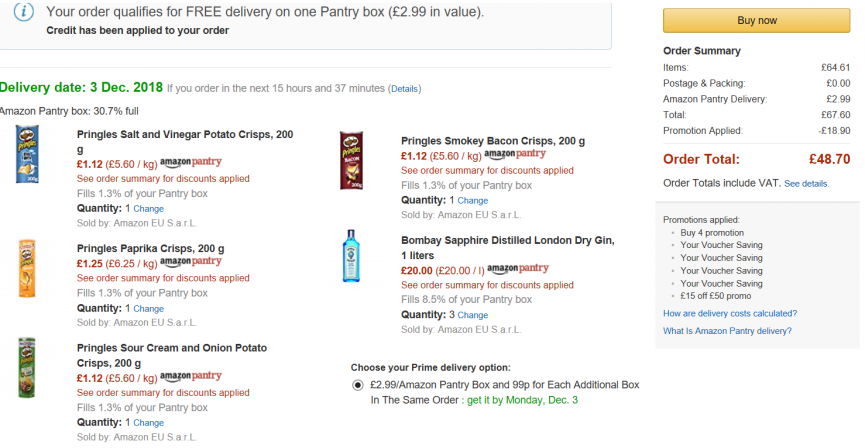This screenshot has width=865, height=448.
Task: Click Amazon Pantry logo beside Bombay Sapphire
Action: click(517, 269)
